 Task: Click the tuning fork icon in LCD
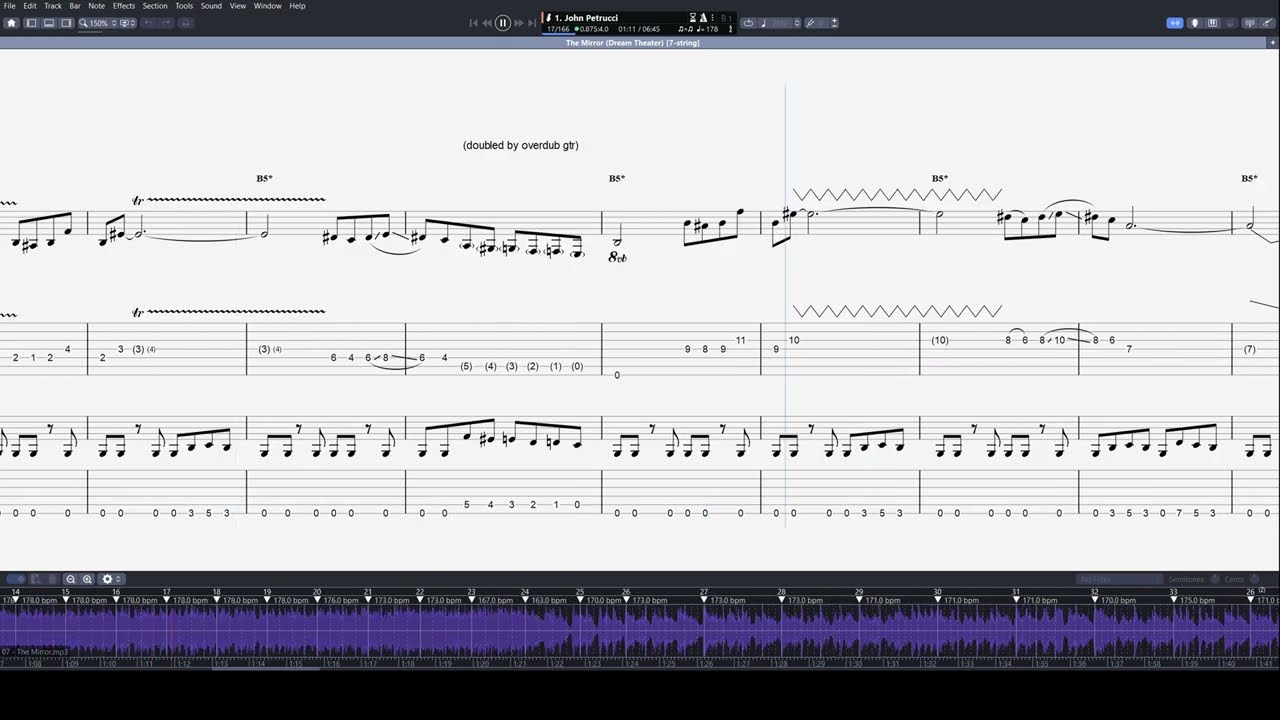coord(730,29)
